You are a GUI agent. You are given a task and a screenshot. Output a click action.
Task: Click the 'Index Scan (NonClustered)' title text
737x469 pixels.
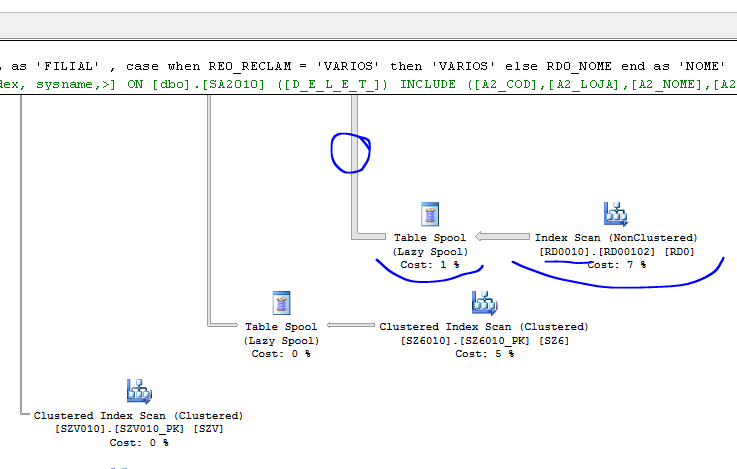tap(616, 238)
